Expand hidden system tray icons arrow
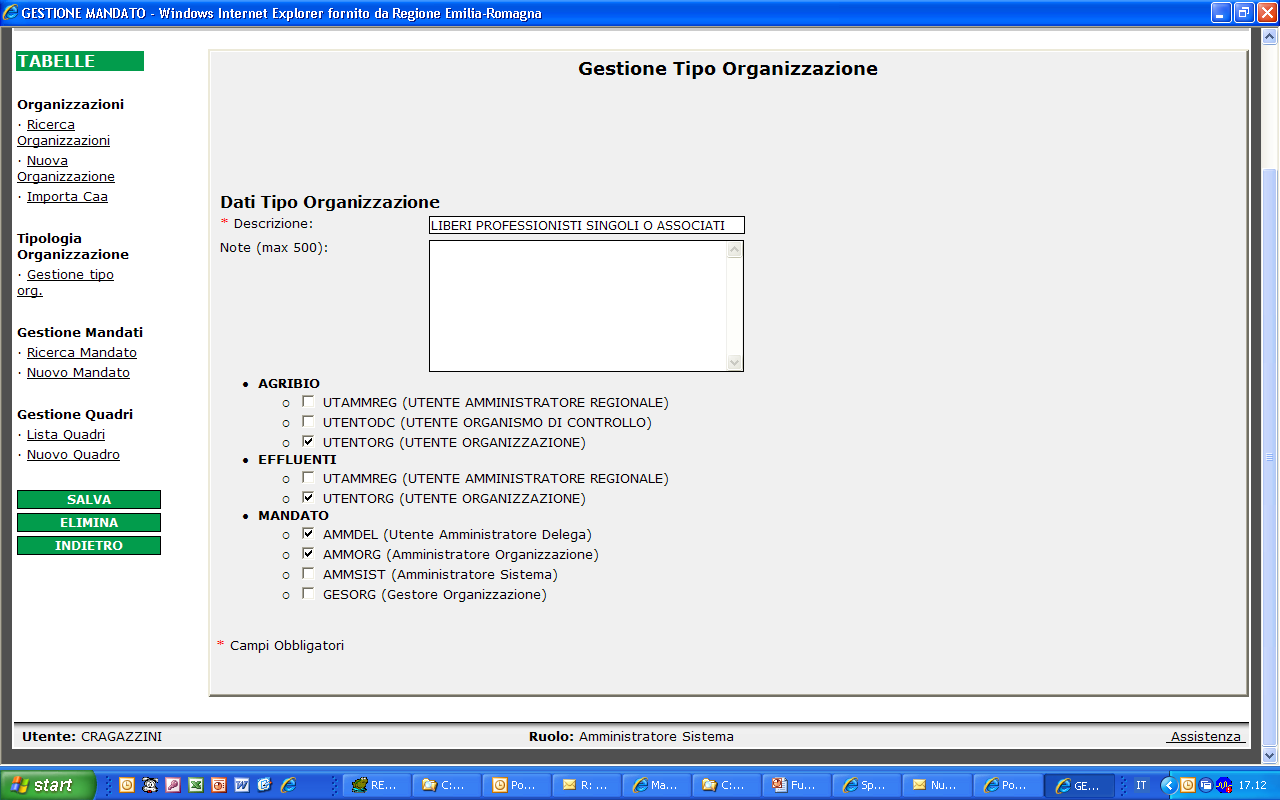The image size is (1280, 800). pos(1168,785)
